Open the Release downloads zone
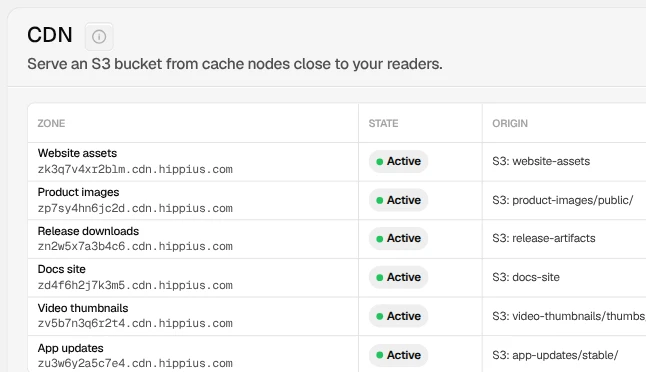The image size is (646, 372). pyautogui.click(x=88, y=231)
